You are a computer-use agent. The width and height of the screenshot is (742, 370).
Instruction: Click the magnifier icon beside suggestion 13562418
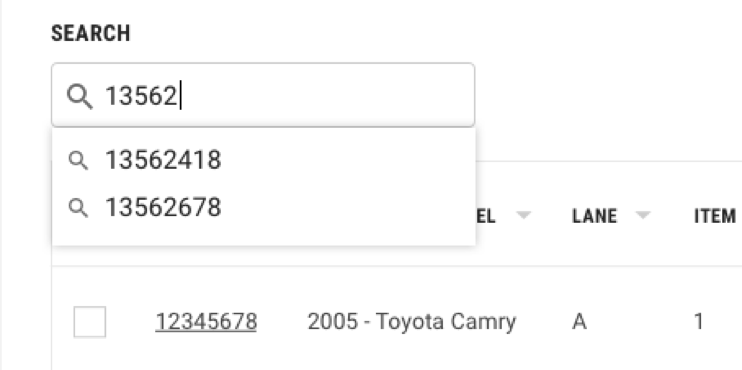point(78,160)
